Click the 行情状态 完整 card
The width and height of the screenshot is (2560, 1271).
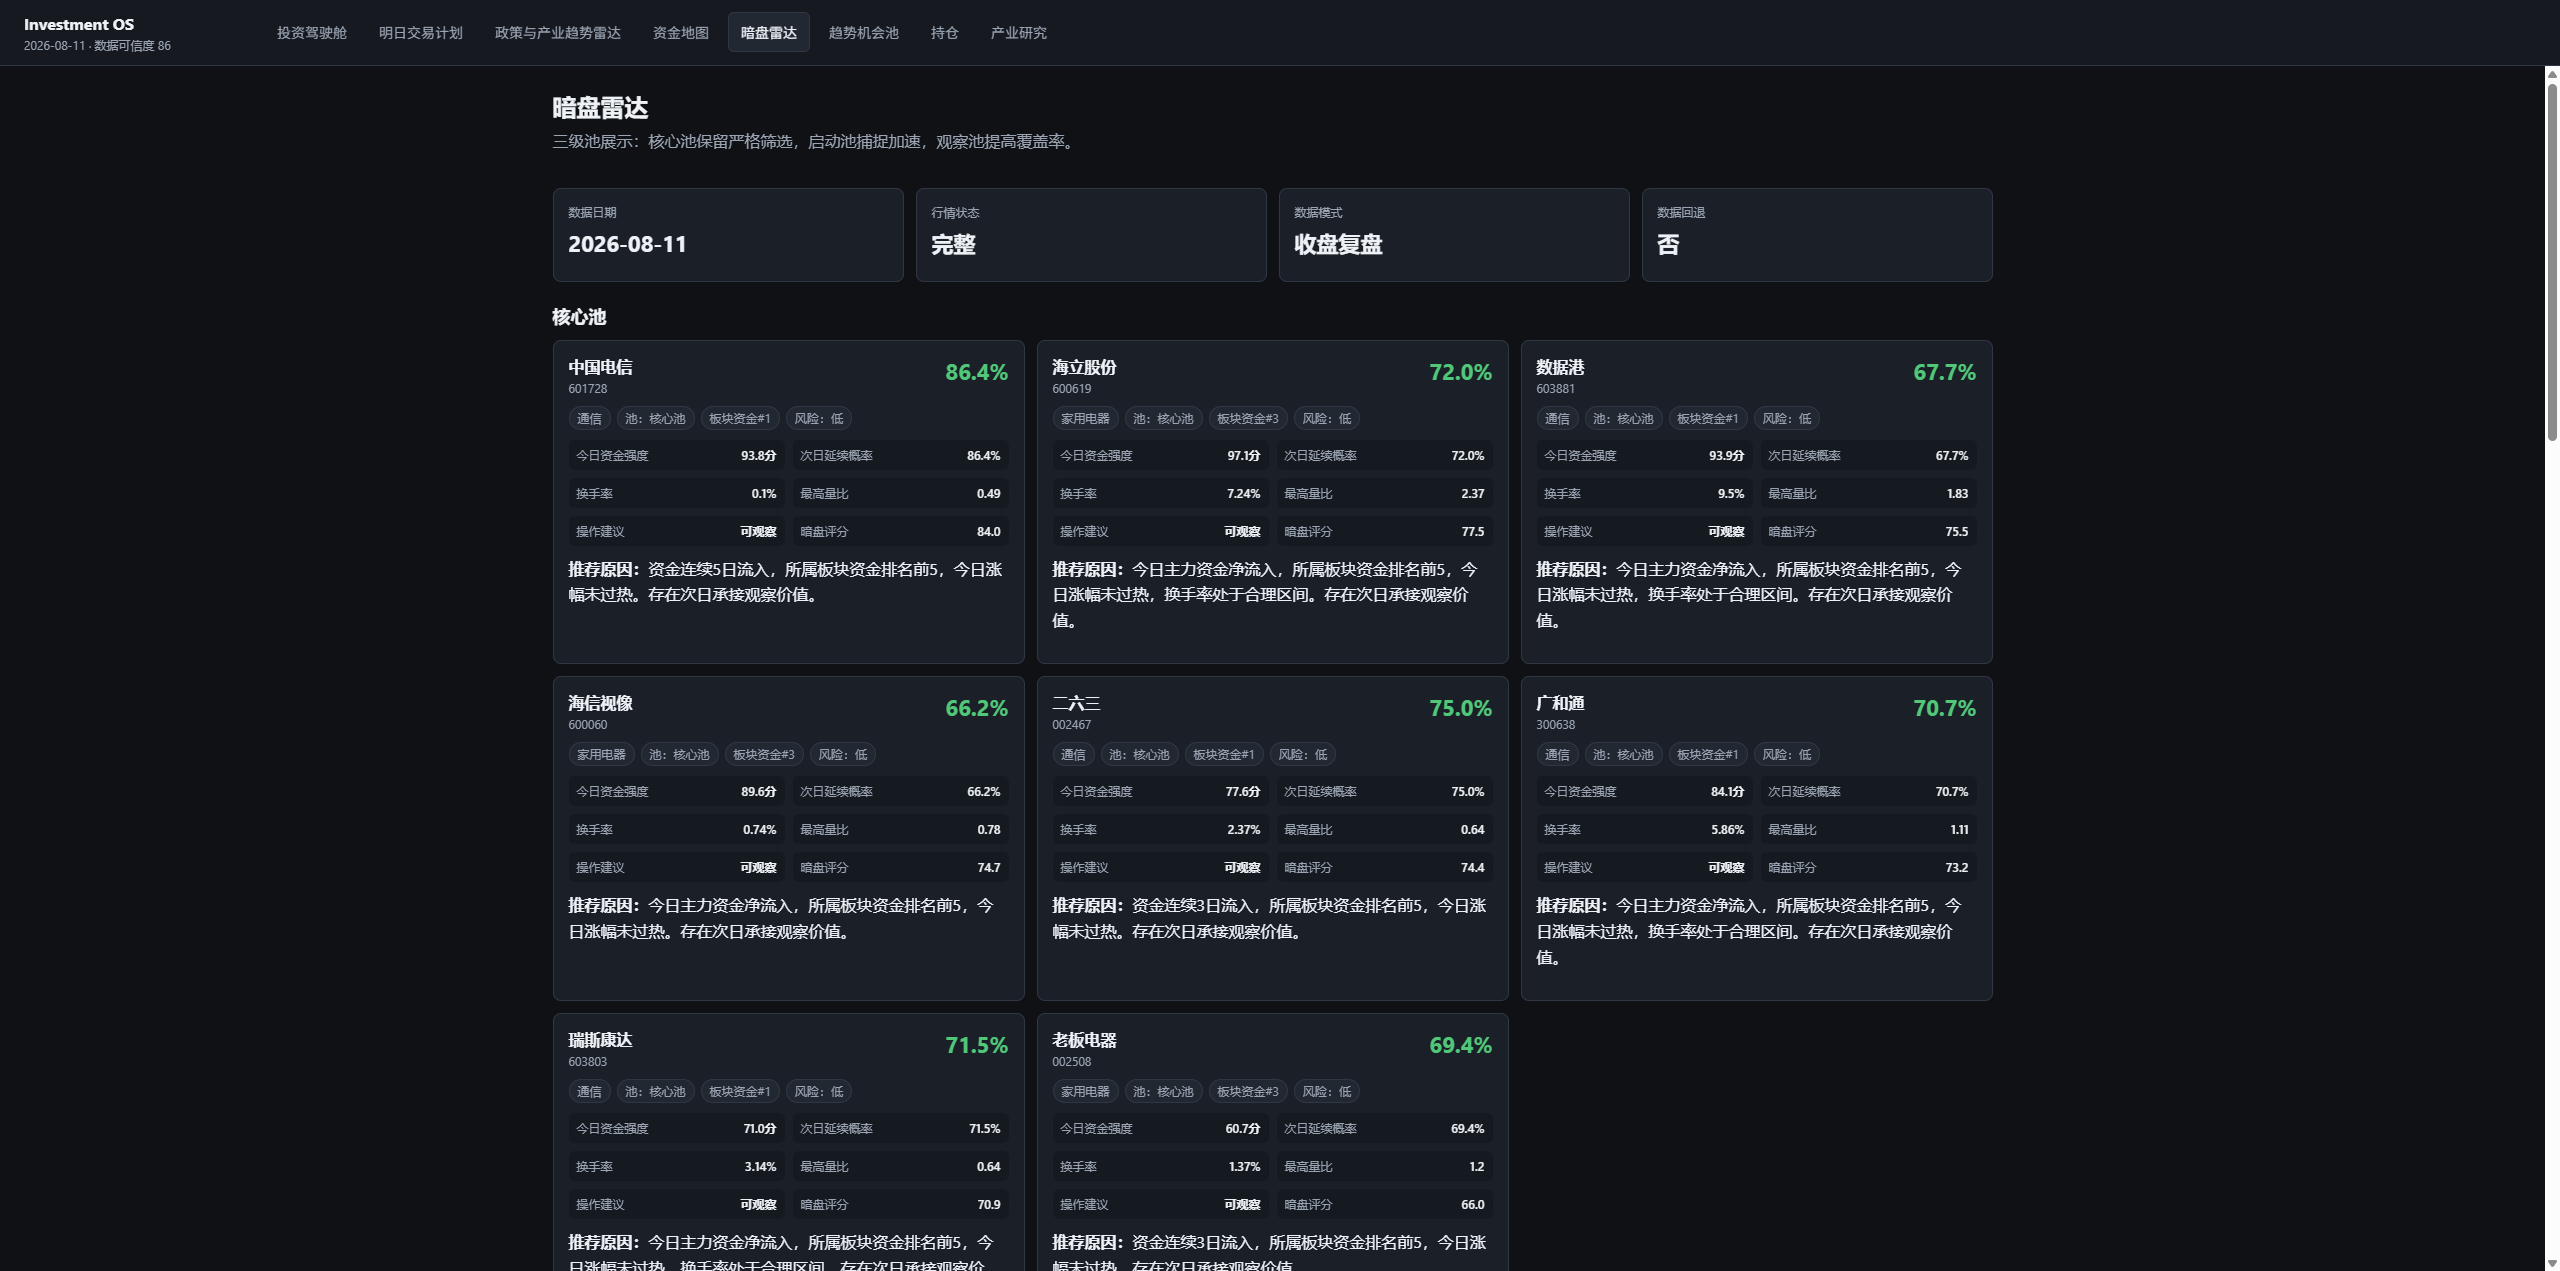[x=1091, y=235]
